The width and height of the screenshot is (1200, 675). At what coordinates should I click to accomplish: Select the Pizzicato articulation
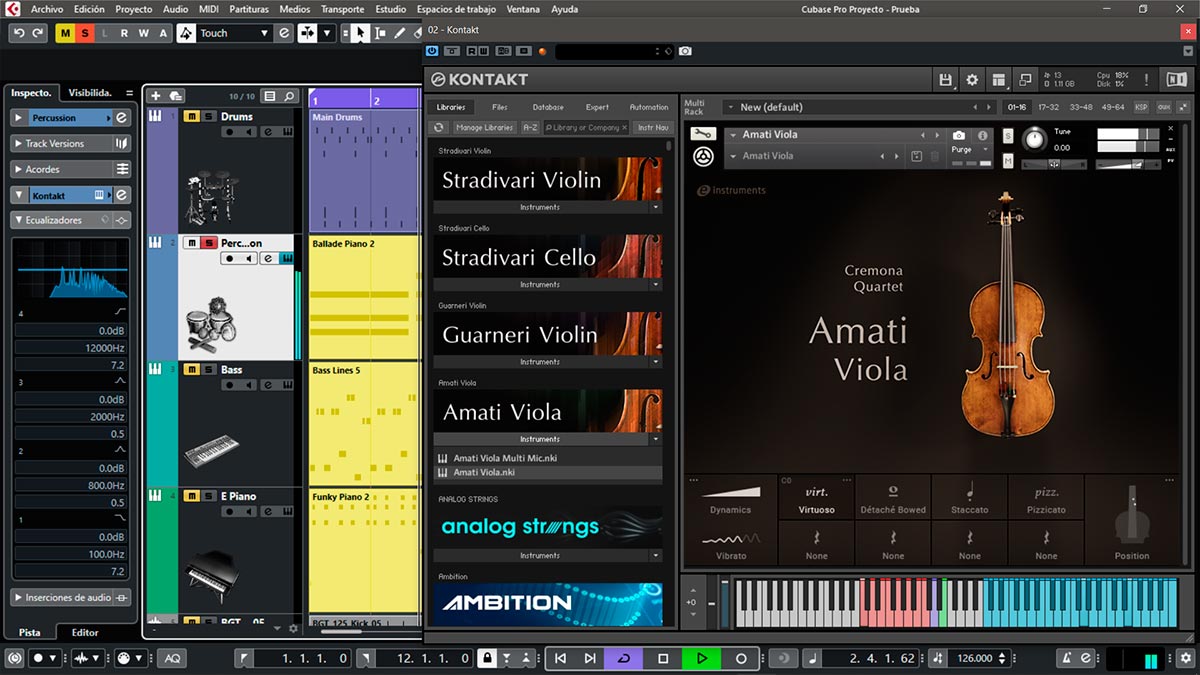[x=1046, y=498]
